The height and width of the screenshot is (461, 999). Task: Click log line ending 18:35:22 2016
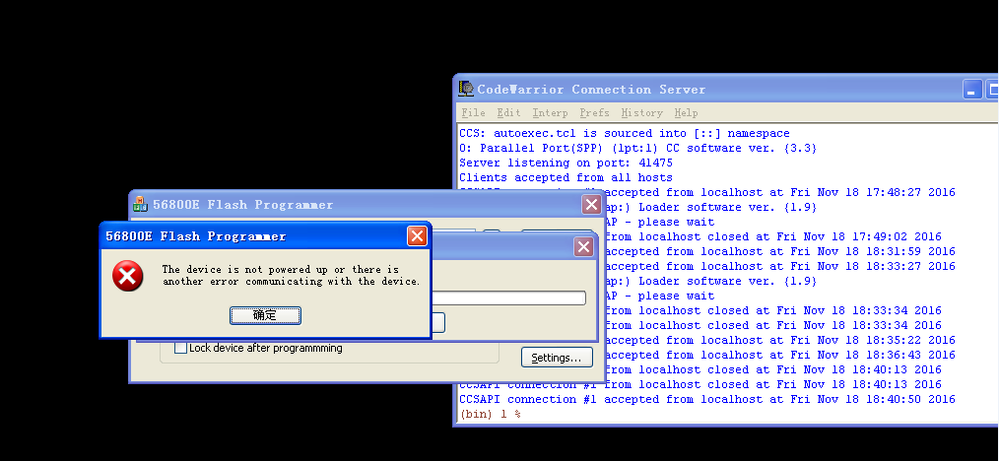pos(780,340)
